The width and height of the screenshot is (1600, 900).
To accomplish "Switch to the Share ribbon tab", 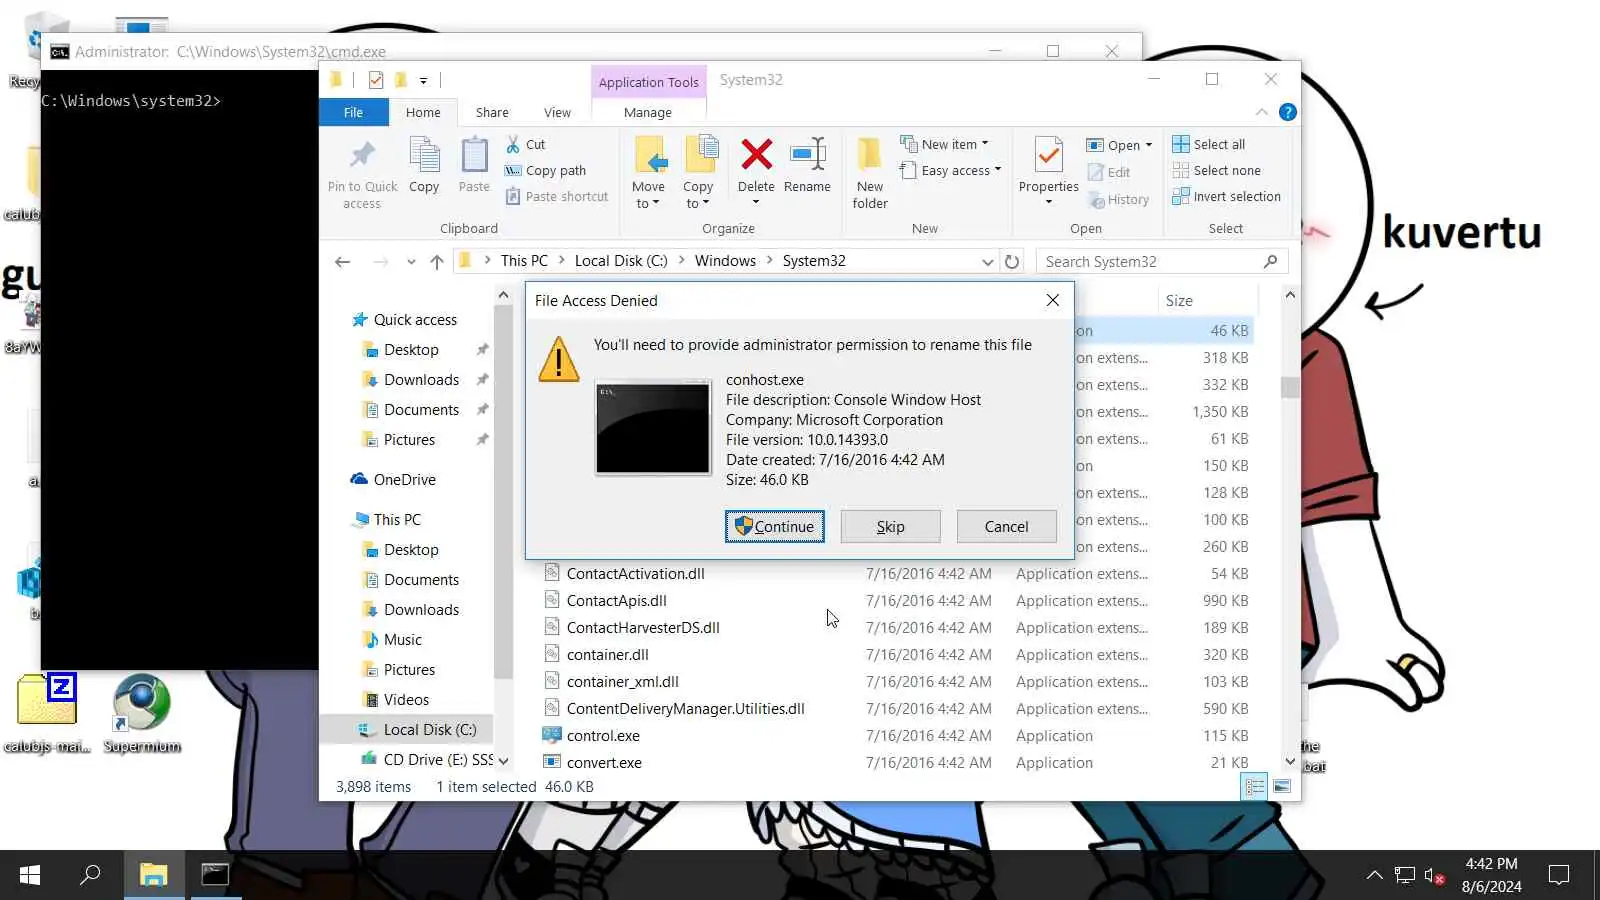I will pyautogui.click(x=492, y=112).
